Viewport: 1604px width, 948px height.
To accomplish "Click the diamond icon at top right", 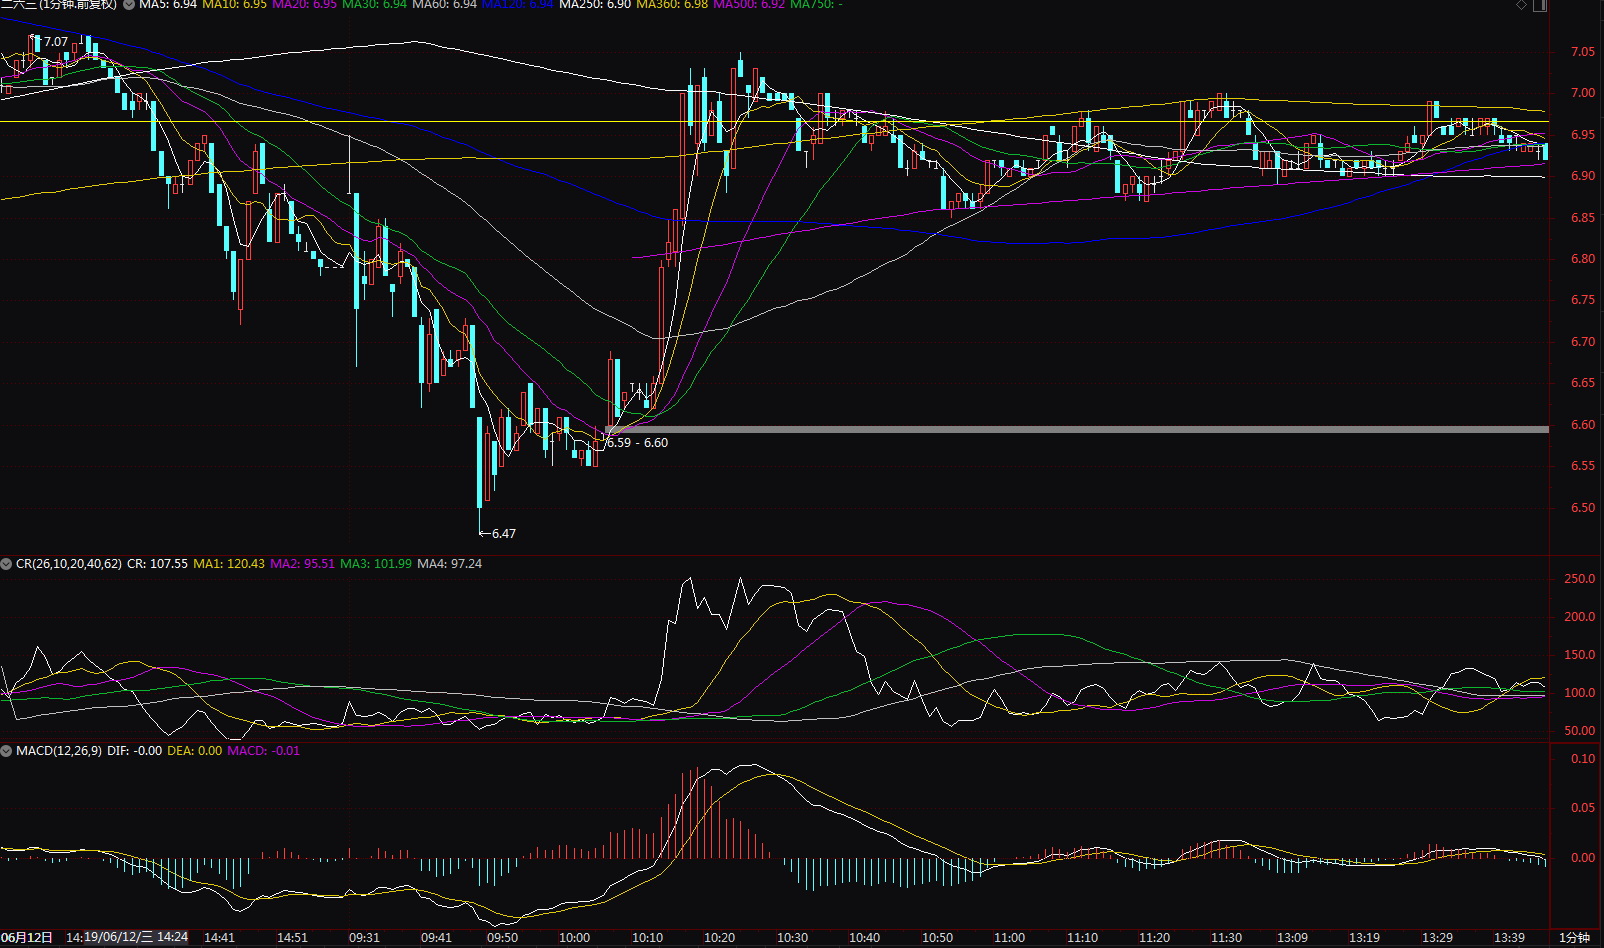I will [x=1522, y=5].
